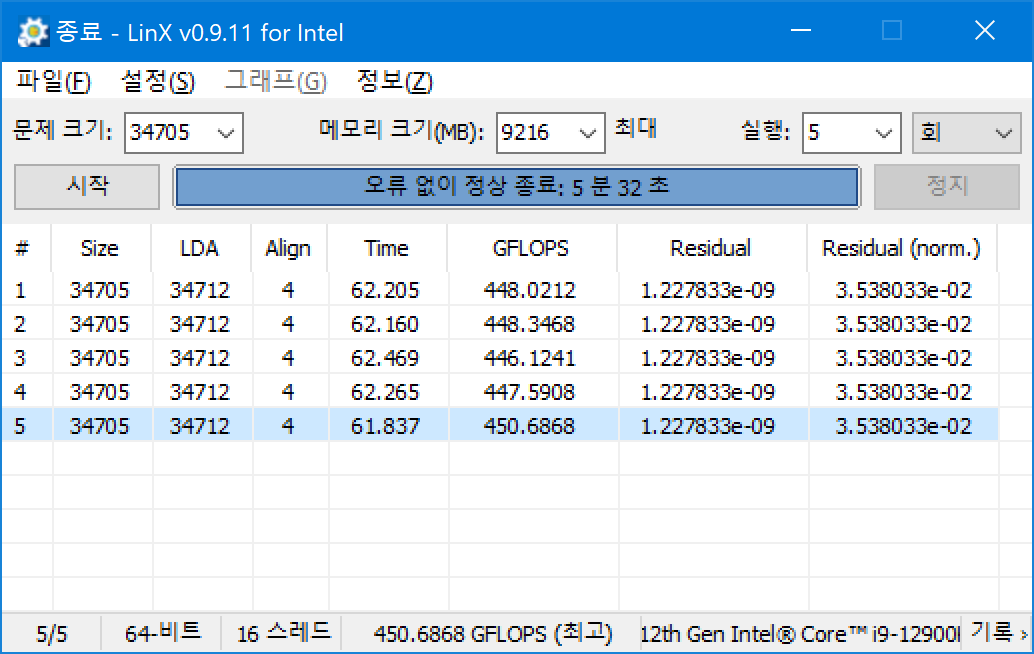Click the Time column header
The image size is (1034, 654).
point(387,249)
